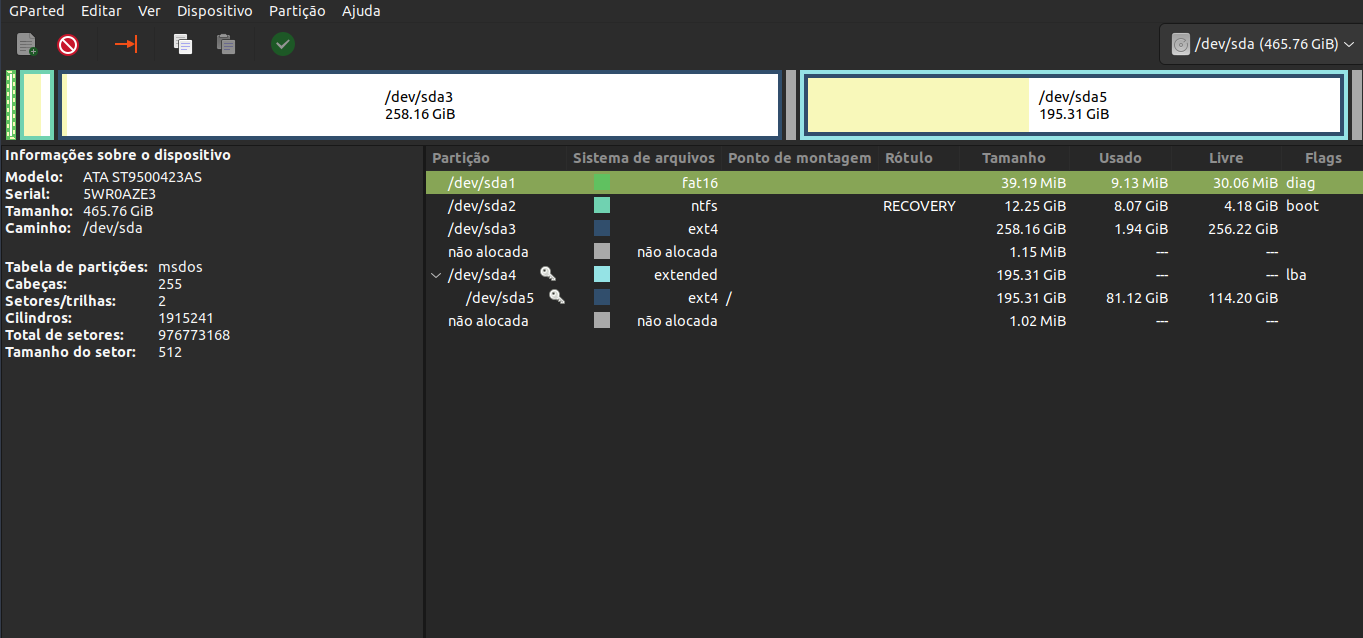The width and height of the screenshot is (1363, 638).
Task: Click the key icon beside /dev/sda5
Action: click(556, 297)
